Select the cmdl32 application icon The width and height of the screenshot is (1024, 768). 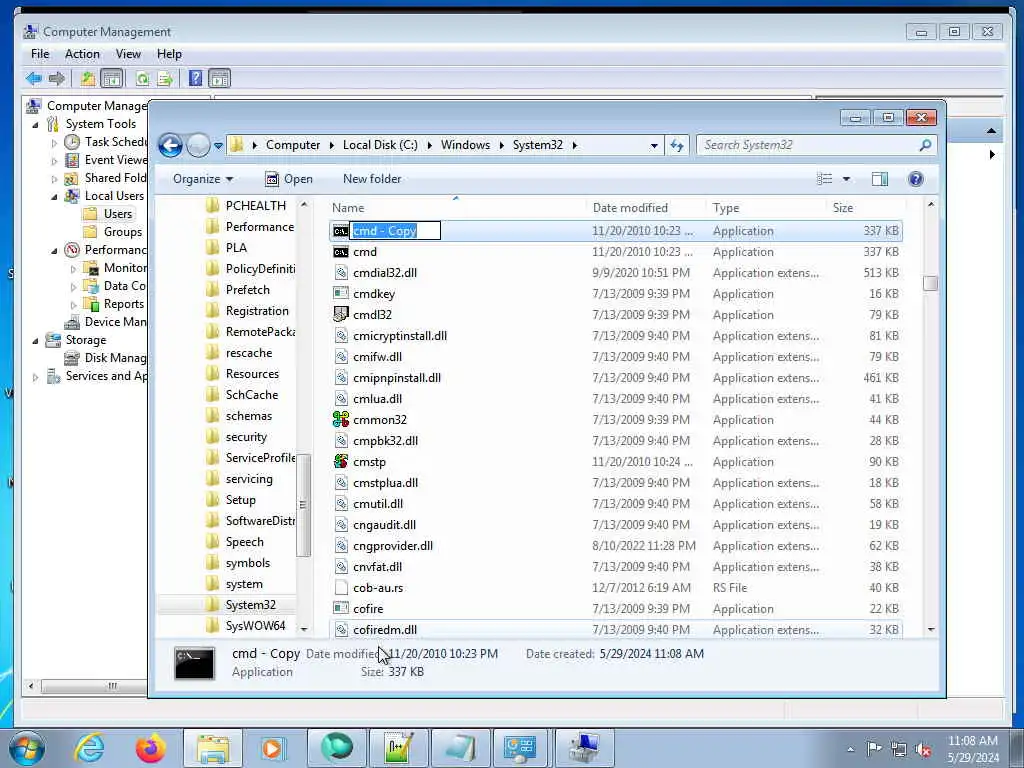(341, 314)
